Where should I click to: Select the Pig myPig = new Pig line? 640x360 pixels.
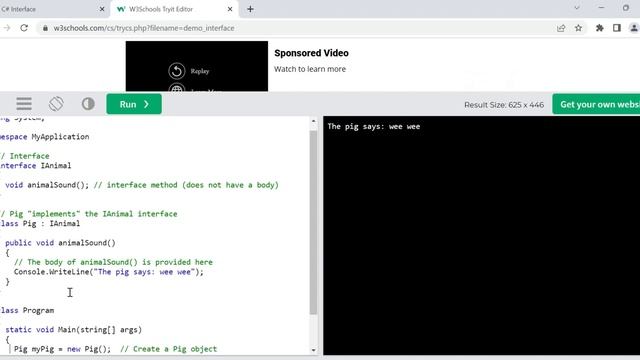116,349
